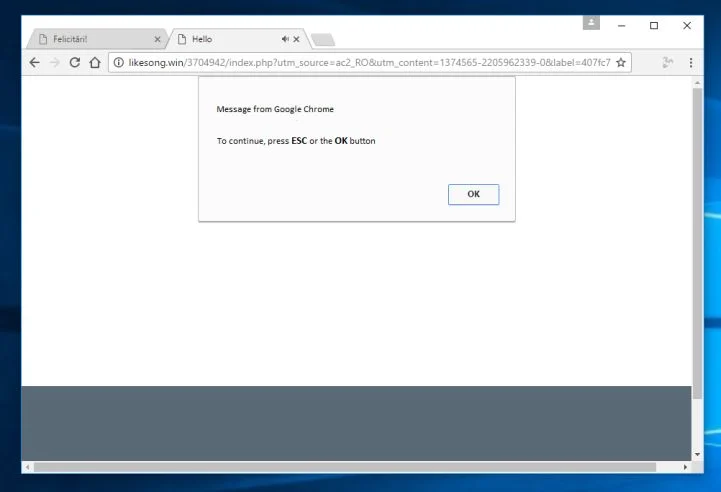
Task: Select the Hello tab
Action: 238,39
